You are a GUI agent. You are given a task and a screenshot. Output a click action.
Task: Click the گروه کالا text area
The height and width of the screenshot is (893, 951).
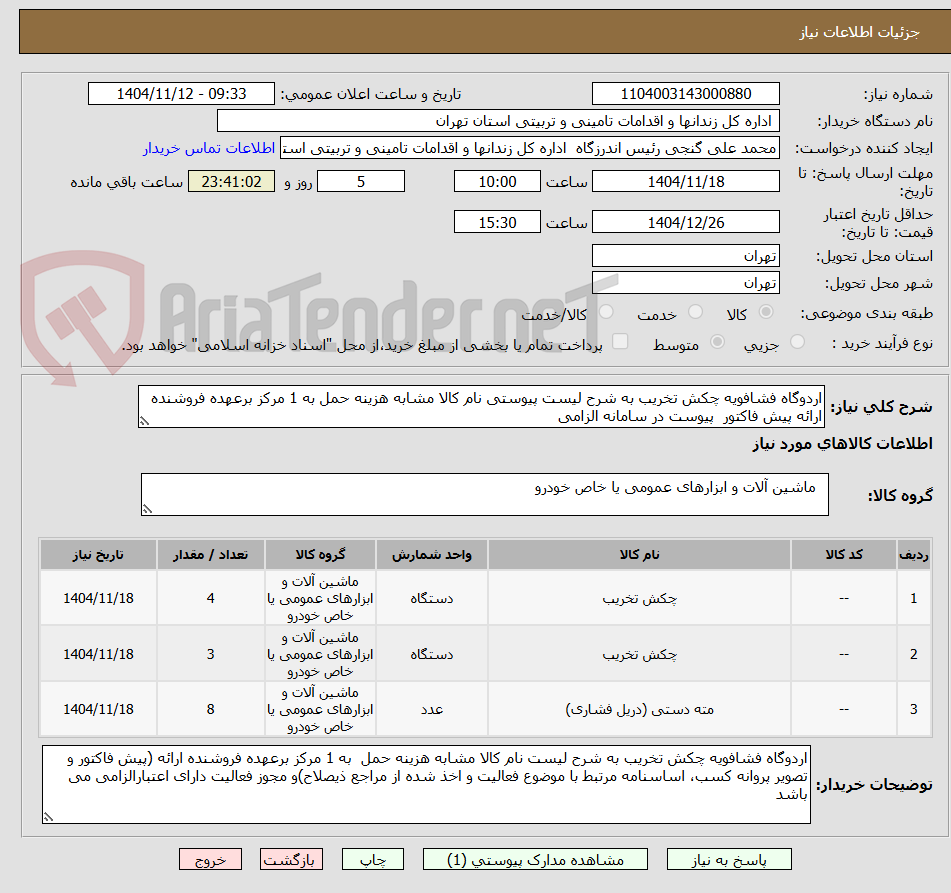pos(485,494)
